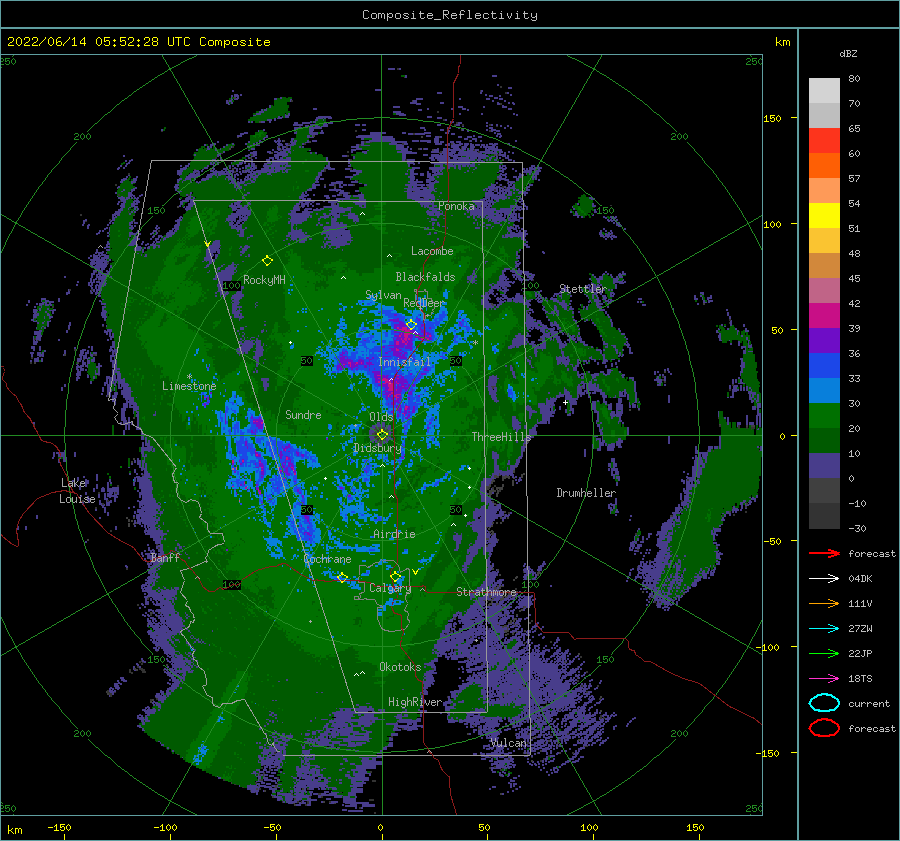Click the Lake Louise label

tap(77, 491)
